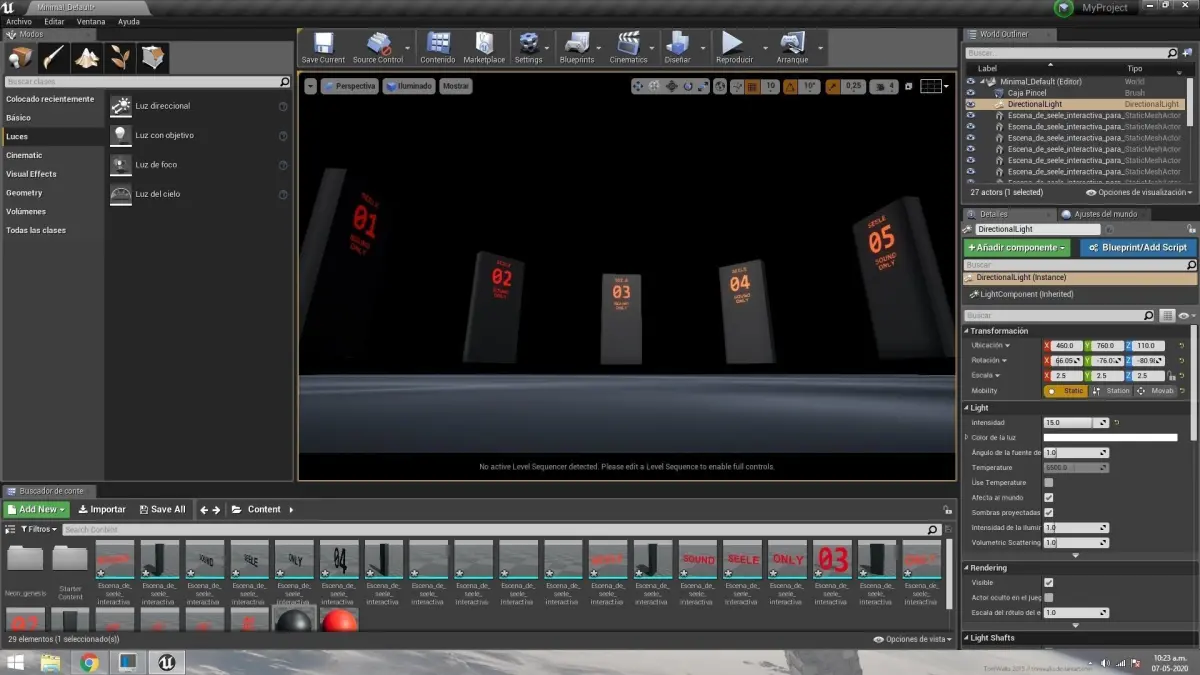
Task: Pick the Luz direccional light item
Action: click(199, 106)
